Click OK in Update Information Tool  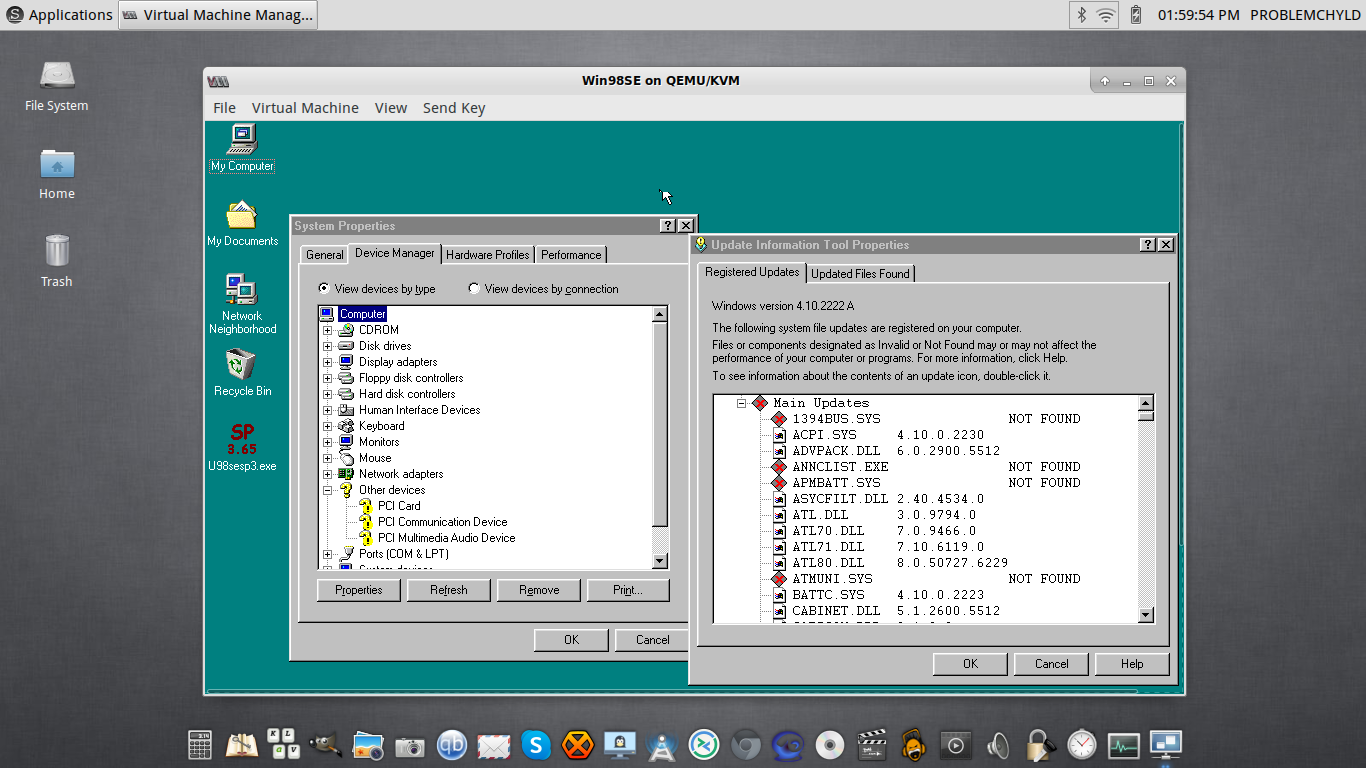pyautogui.click(x=970, y=664)
